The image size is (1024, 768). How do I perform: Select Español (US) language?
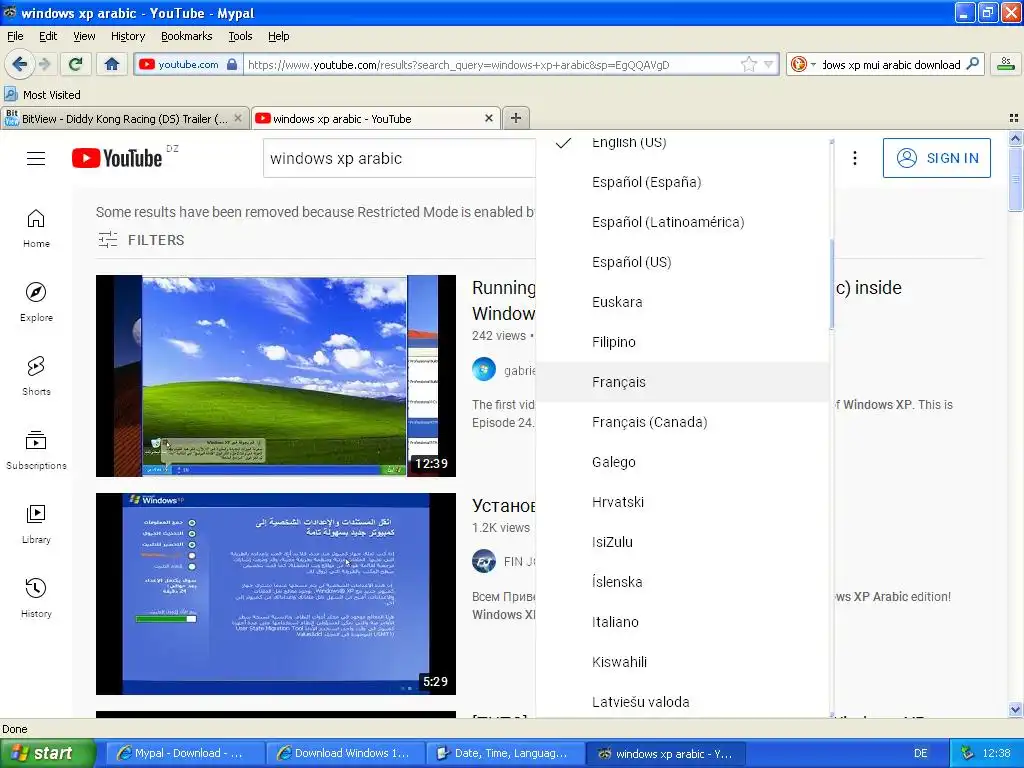(683, 262)
